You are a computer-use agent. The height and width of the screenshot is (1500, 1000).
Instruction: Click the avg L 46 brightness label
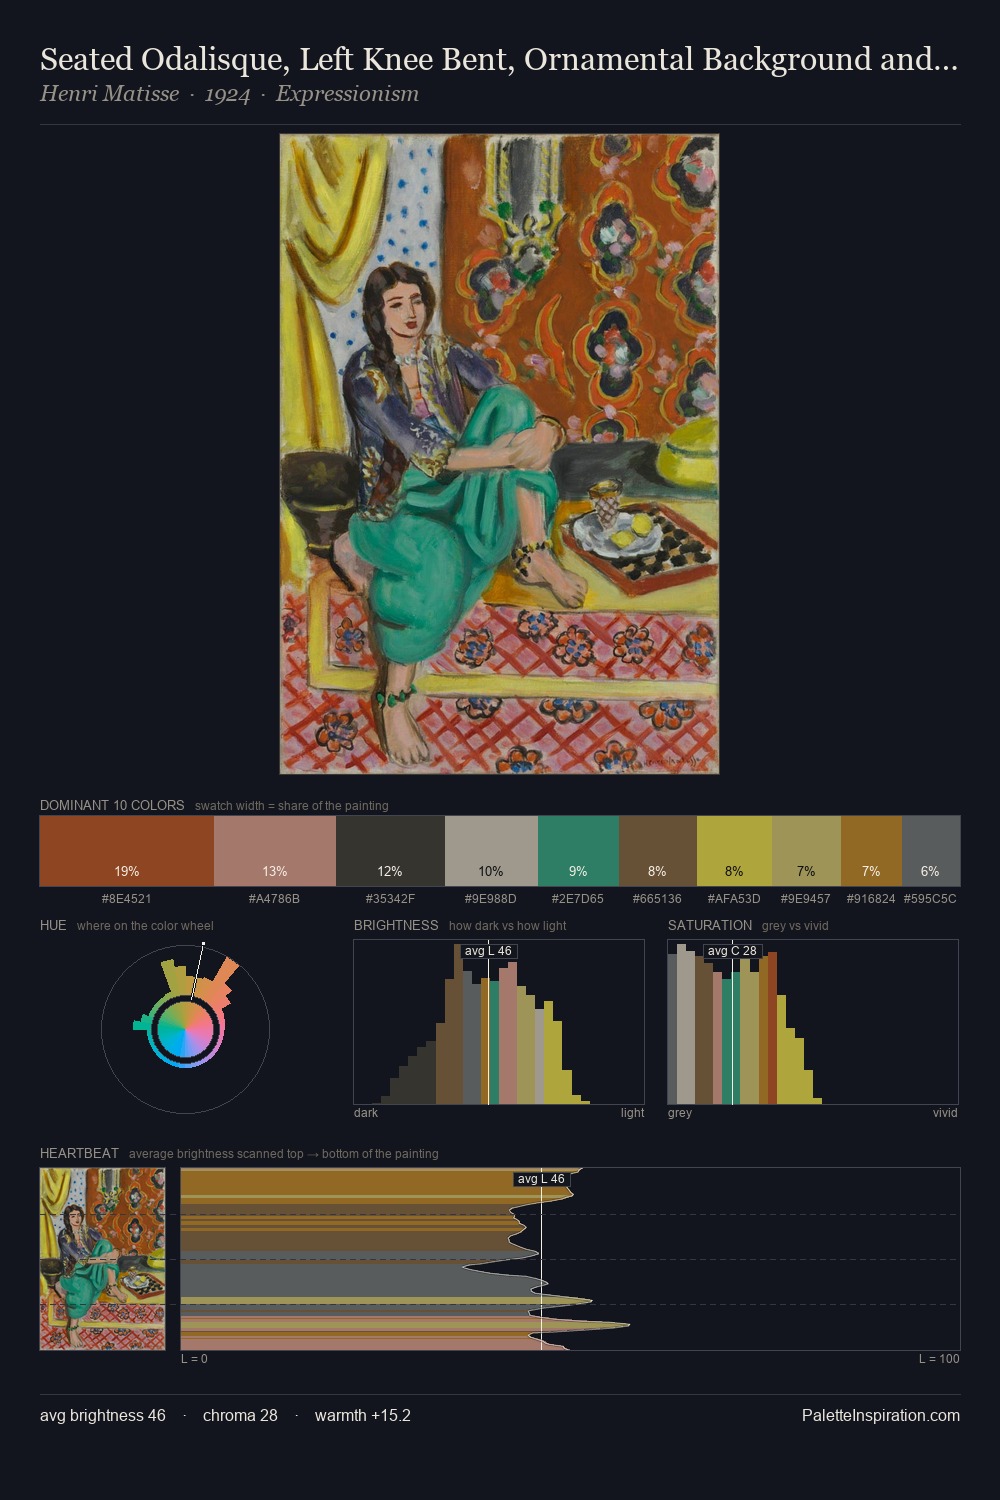[x=488, y=951]
